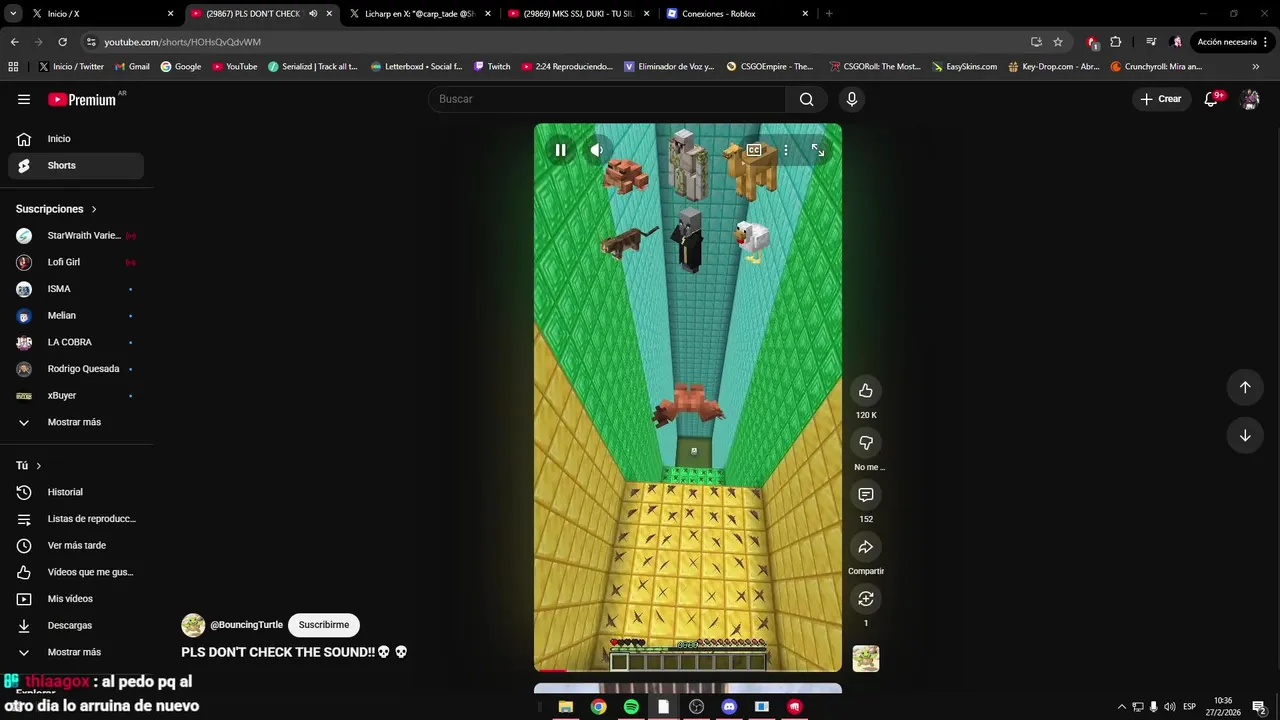Go to next Short with down arrow
Image resolution: width=1280 pixels, height=720 pixels.
click(x=1245, y=435)
